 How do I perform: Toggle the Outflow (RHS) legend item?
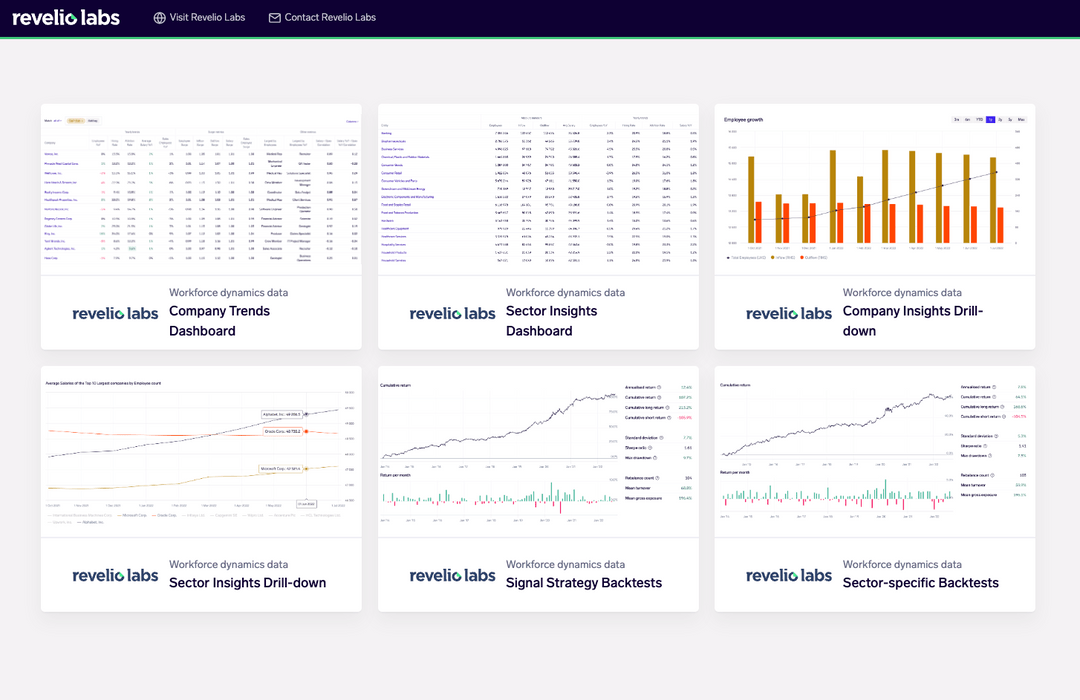point(814,258)
